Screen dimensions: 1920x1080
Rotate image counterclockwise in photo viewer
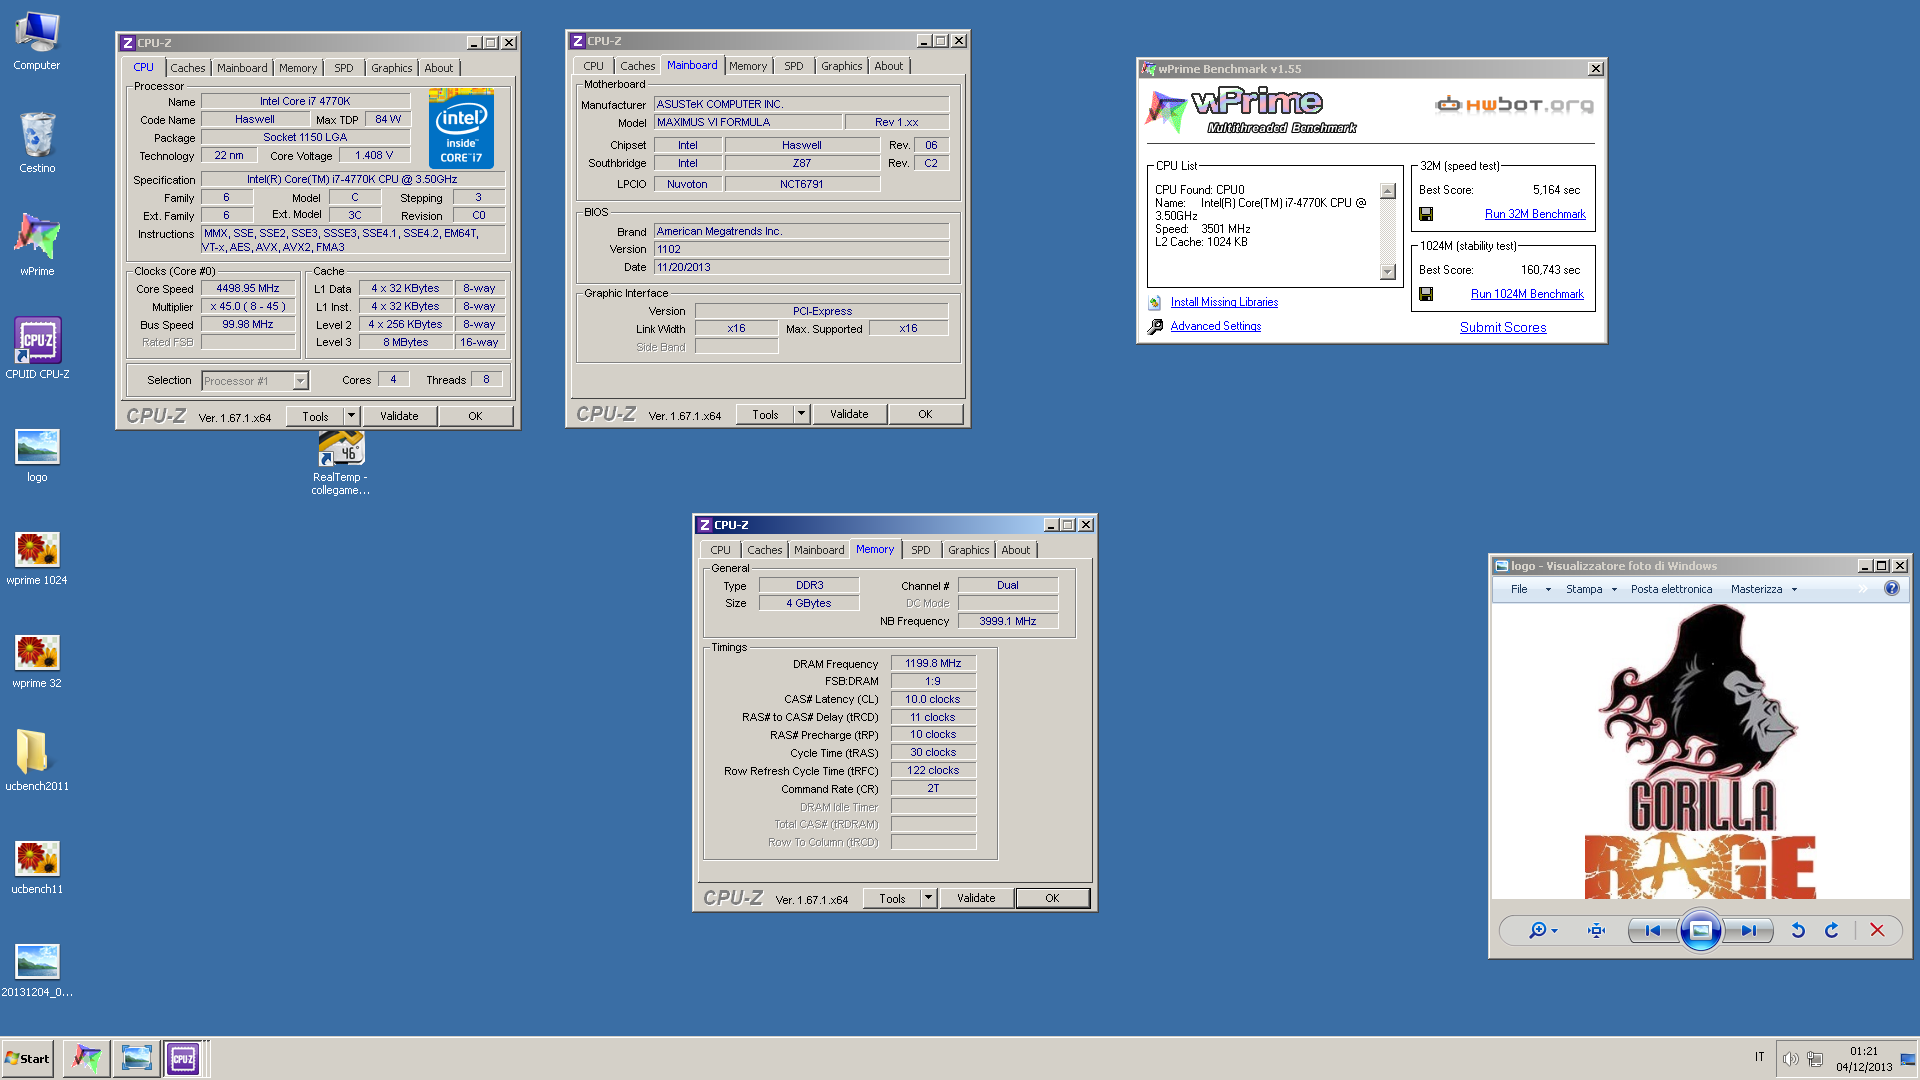(x=1797, y=930)
